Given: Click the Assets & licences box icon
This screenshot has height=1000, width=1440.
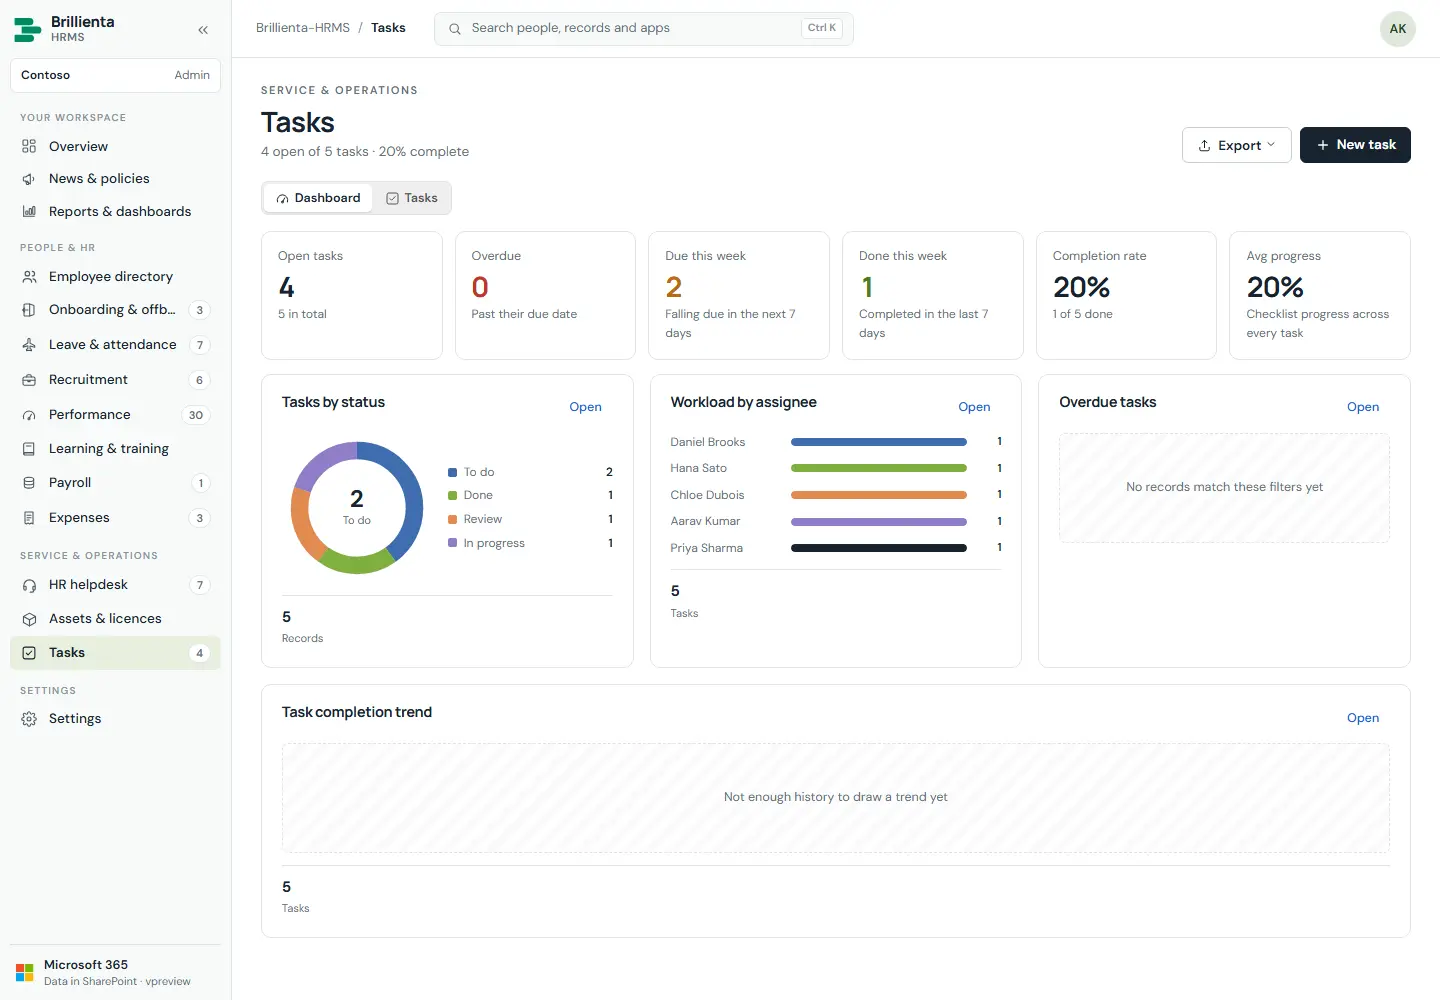Looking at the screenshot, I should (x=29, y=619).
